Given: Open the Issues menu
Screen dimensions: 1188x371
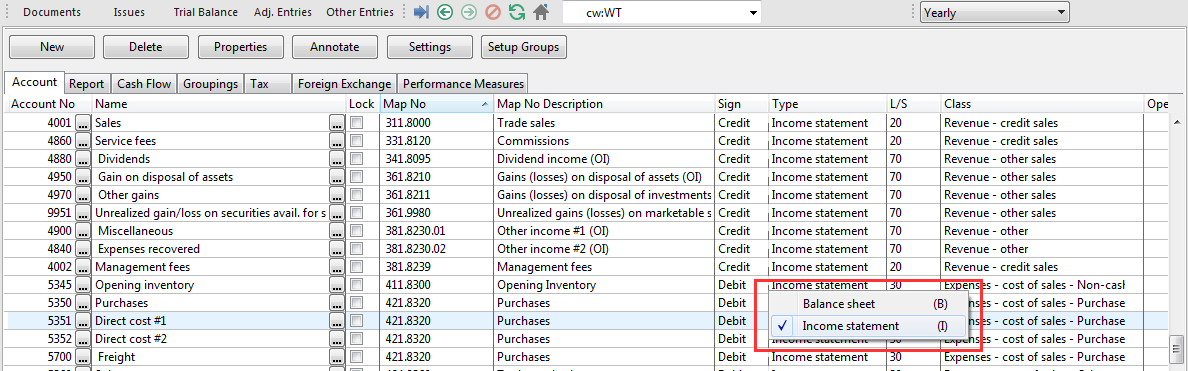Looking at the screenshot, I should [x=129, y=12].
